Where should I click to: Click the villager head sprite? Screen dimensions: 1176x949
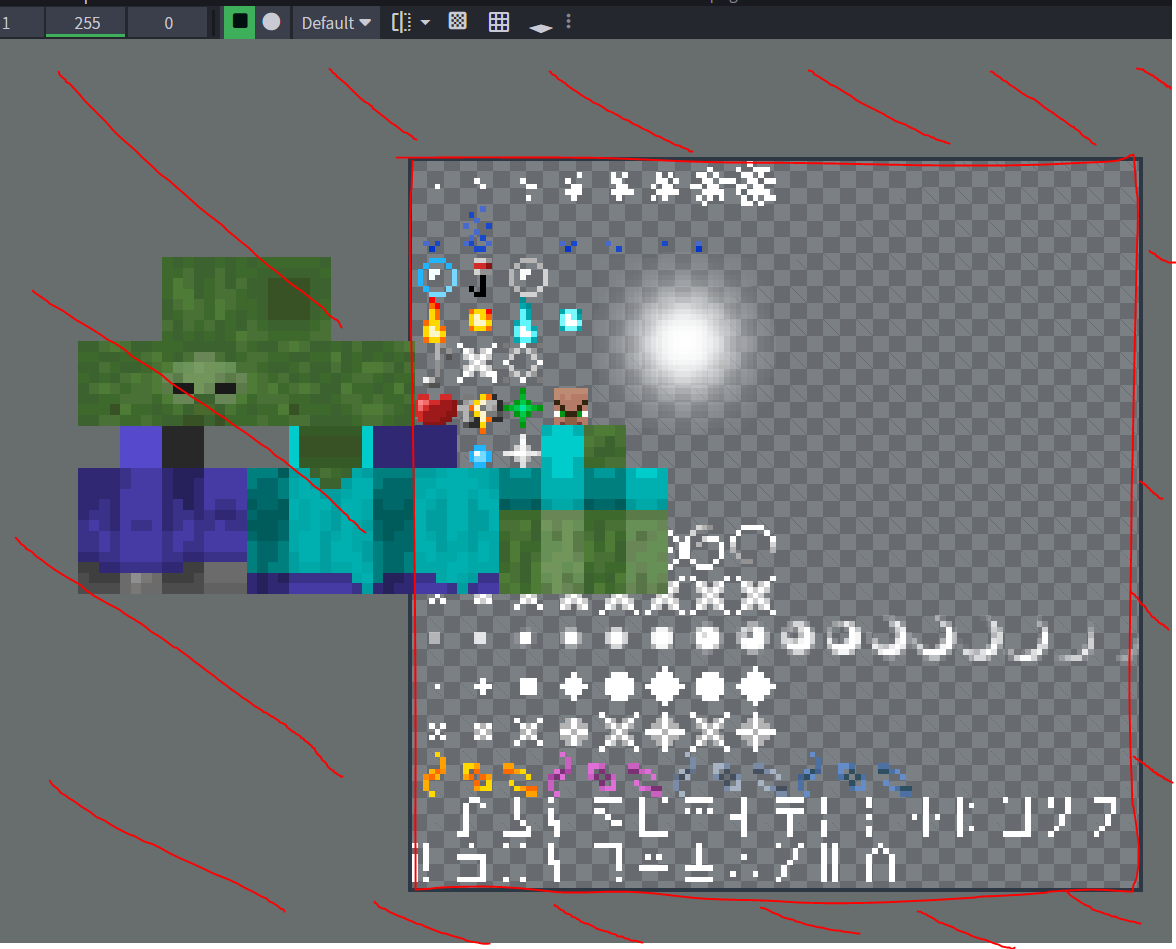pyautogui.click(x=570, y=408)
